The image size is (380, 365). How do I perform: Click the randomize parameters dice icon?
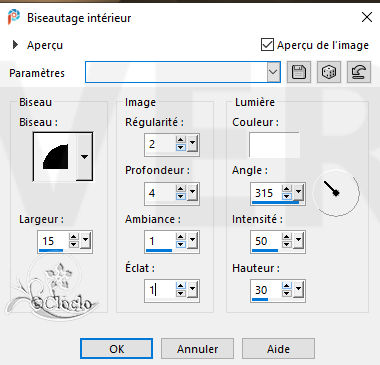click(x=329, y=72)
